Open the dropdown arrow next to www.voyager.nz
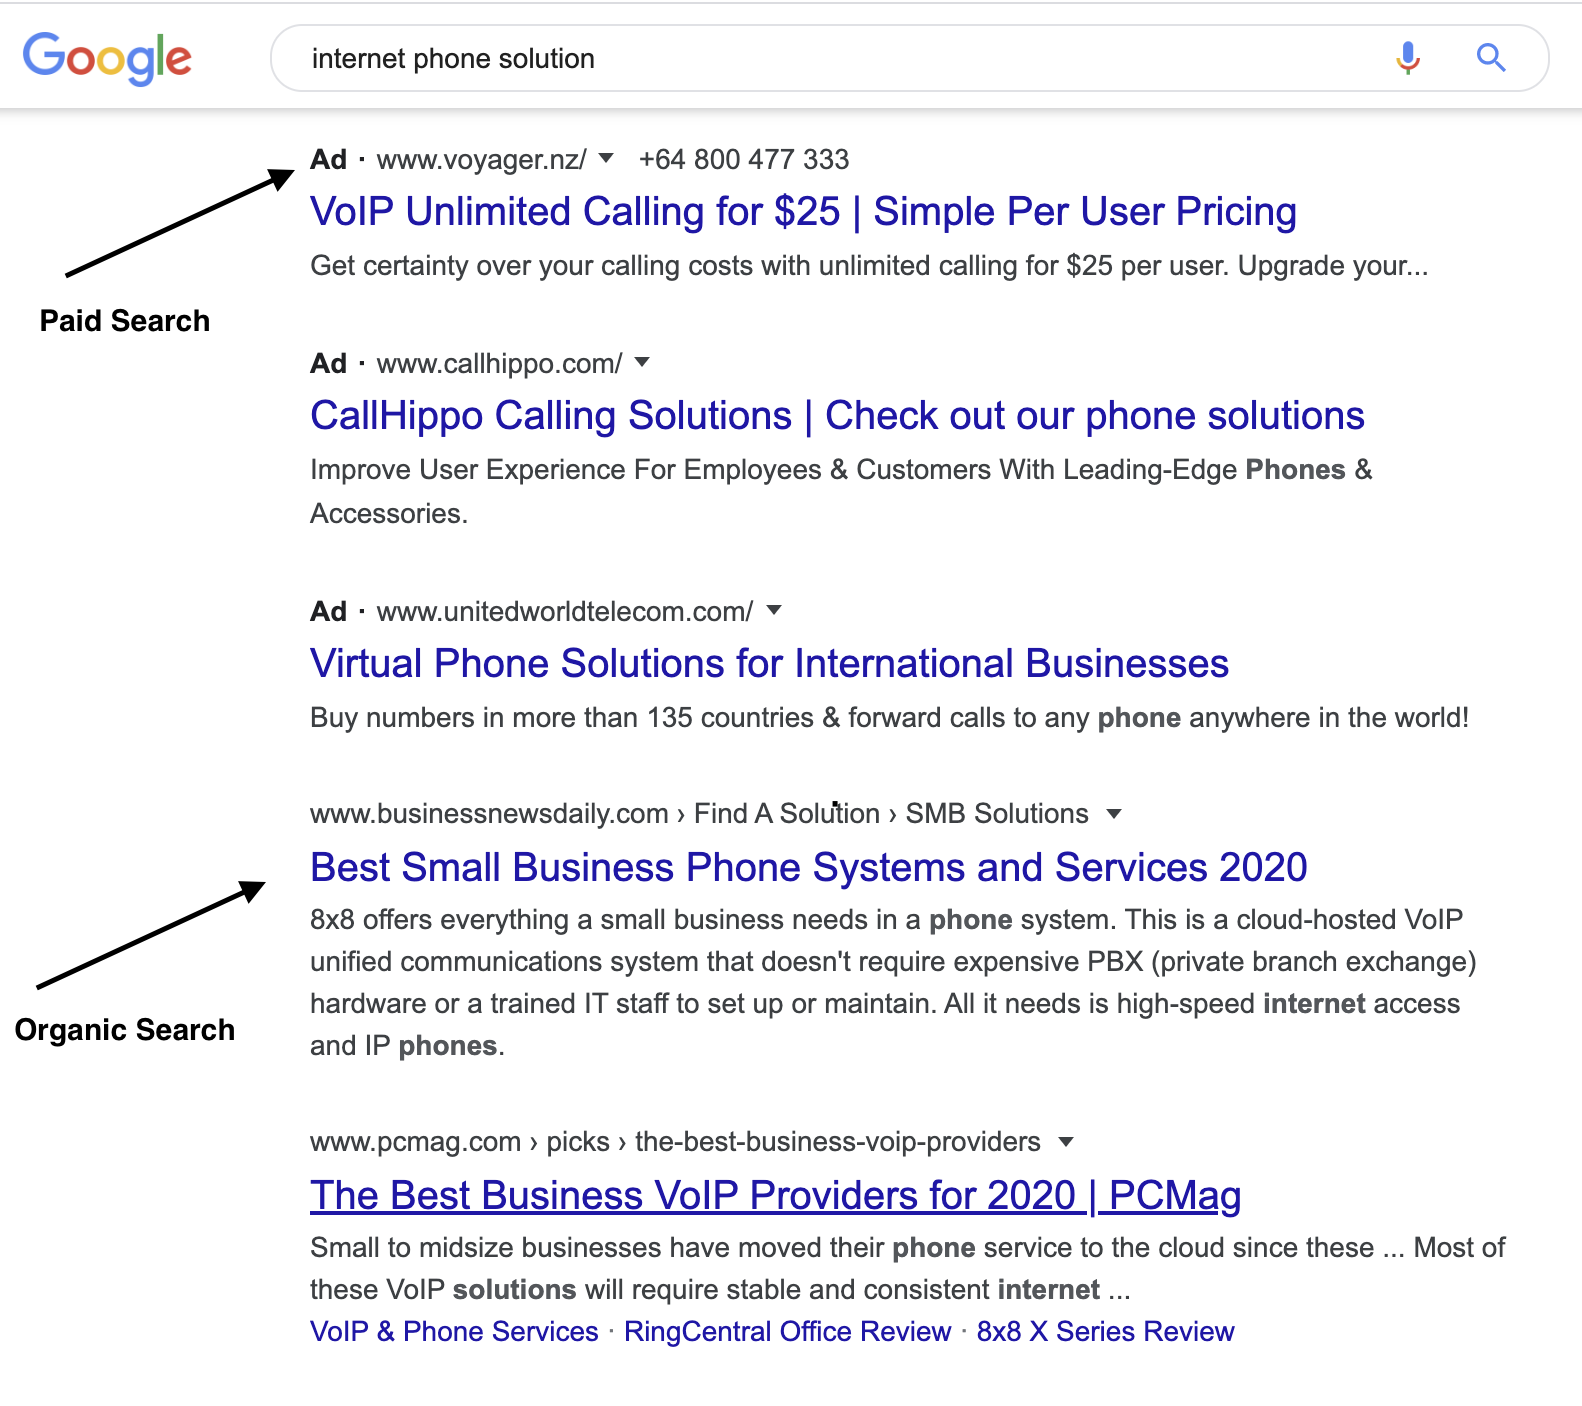 pos(606,158)
